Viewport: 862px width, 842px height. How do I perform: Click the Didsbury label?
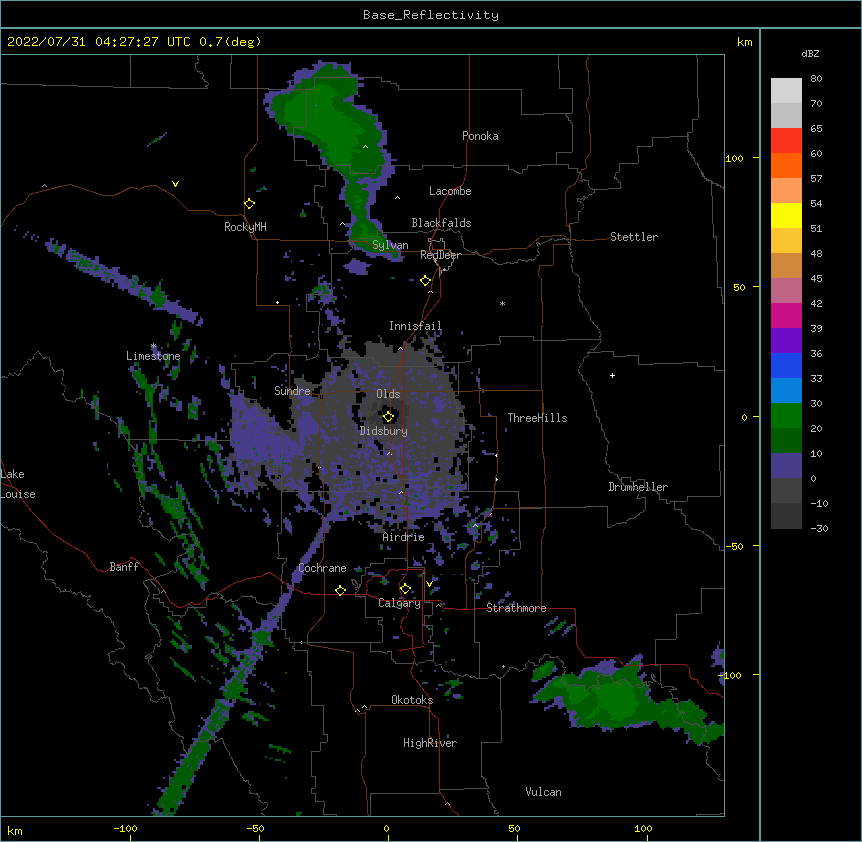[x=384, y=431]
